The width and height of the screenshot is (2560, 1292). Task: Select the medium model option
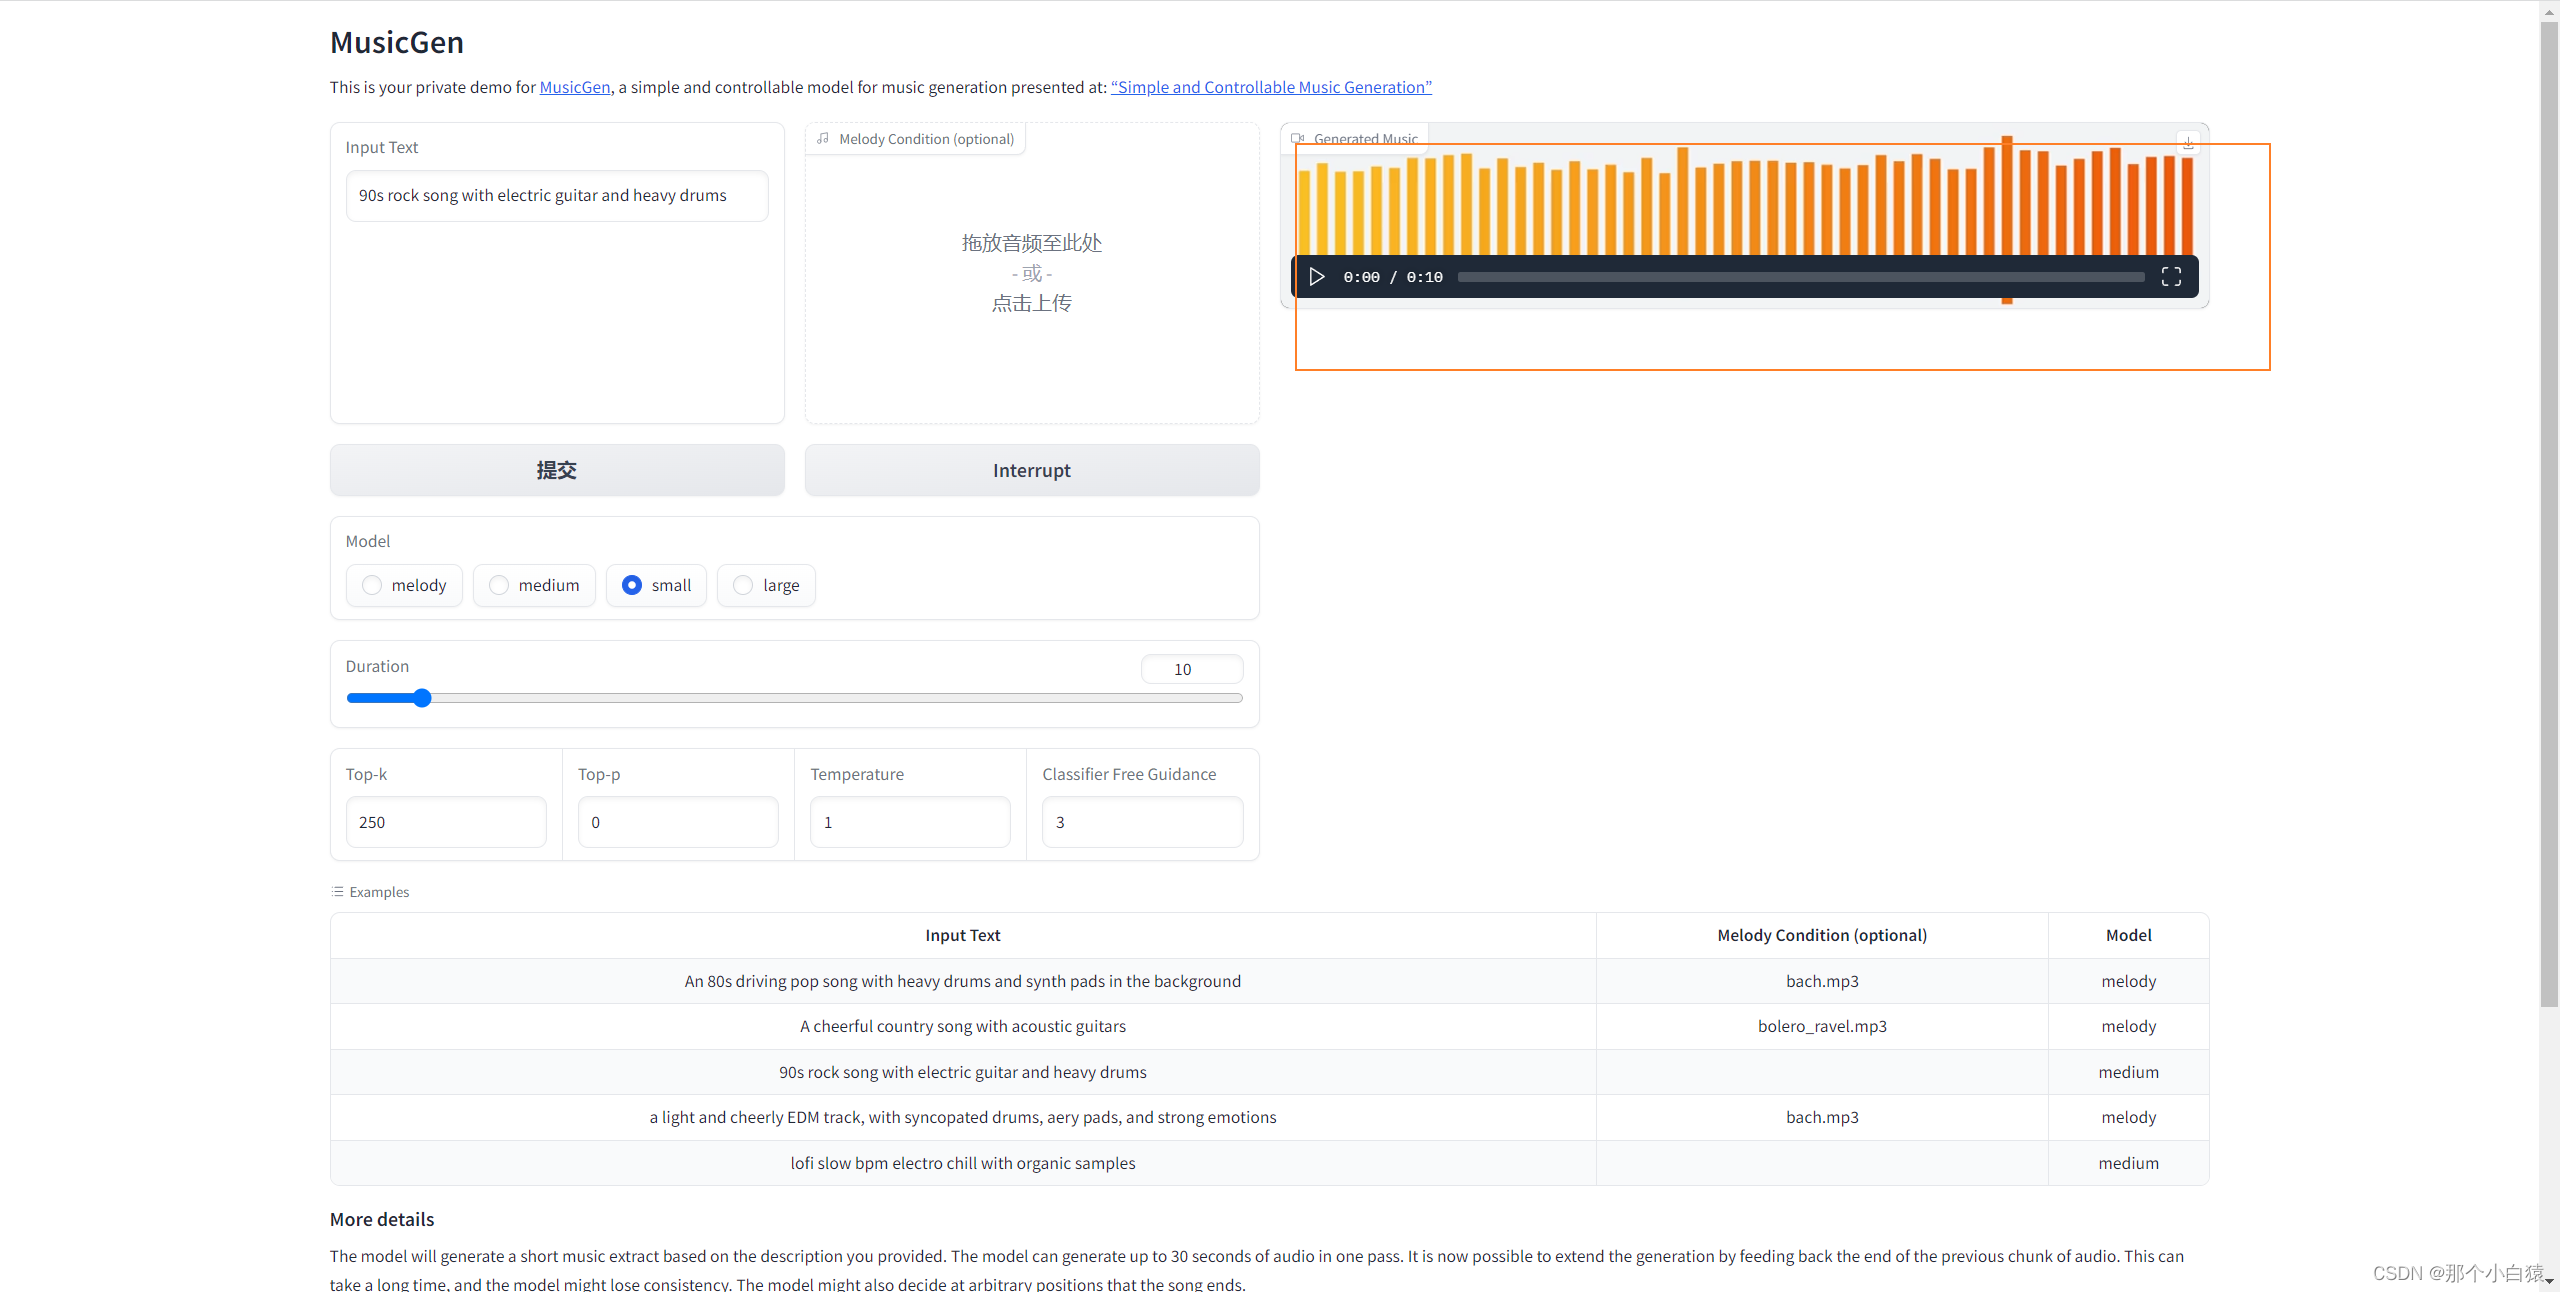click(499, 585)
